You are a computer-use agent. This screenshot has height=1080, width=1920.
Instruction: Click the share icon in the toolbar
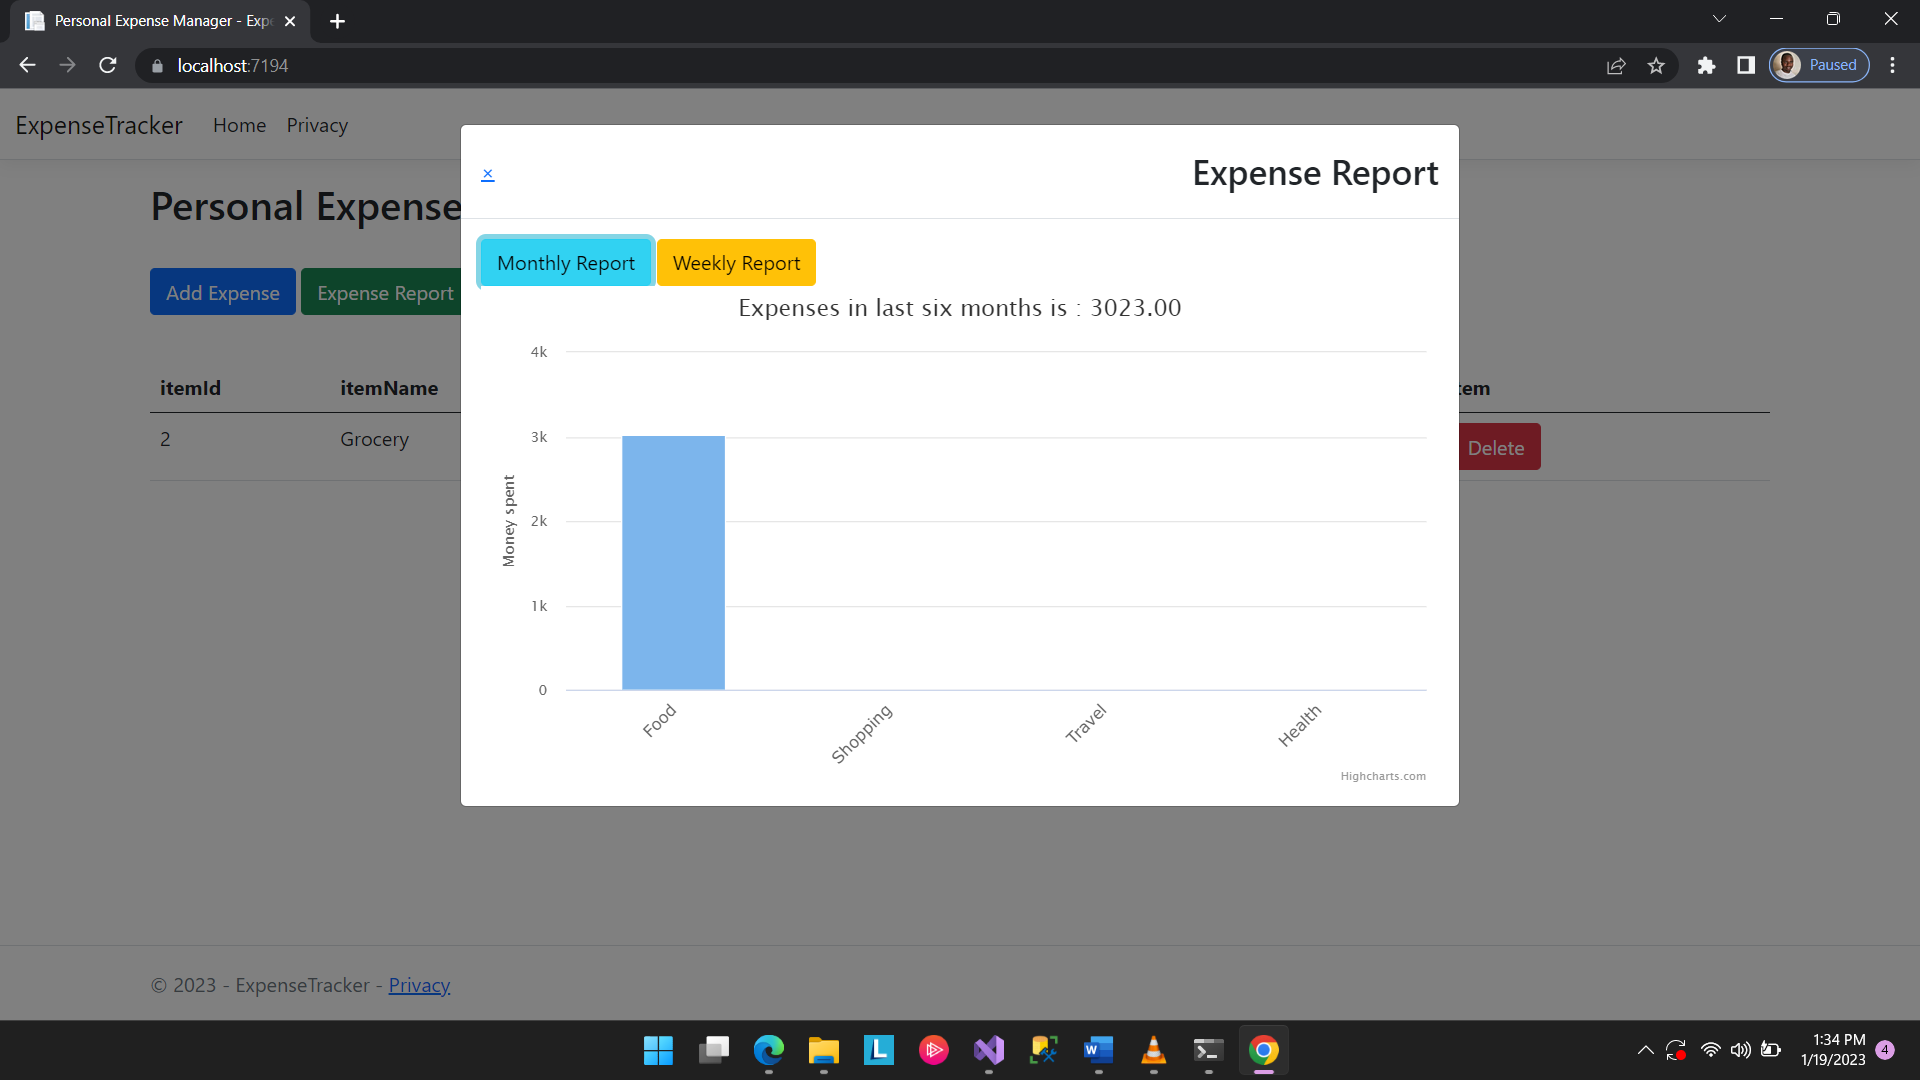pyautogui.click(x=1616, y=65)
